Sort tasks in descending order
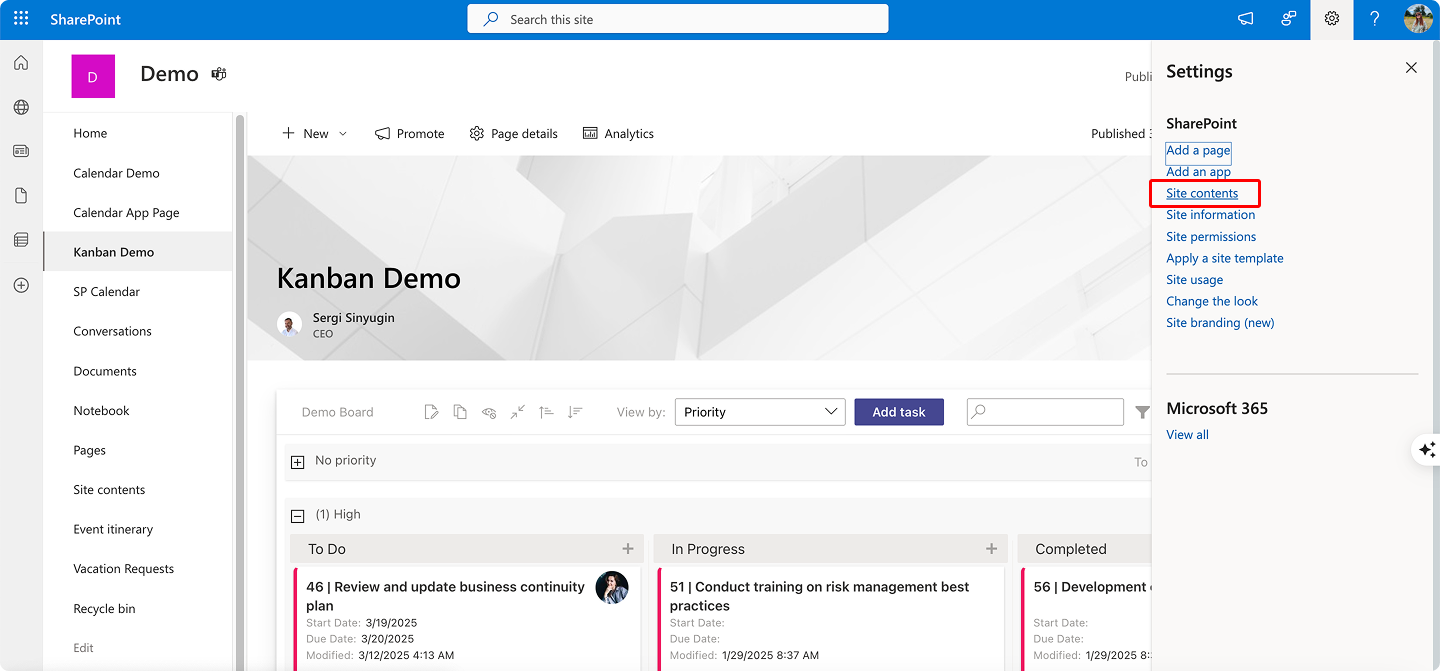 click(x=575, y=412)
